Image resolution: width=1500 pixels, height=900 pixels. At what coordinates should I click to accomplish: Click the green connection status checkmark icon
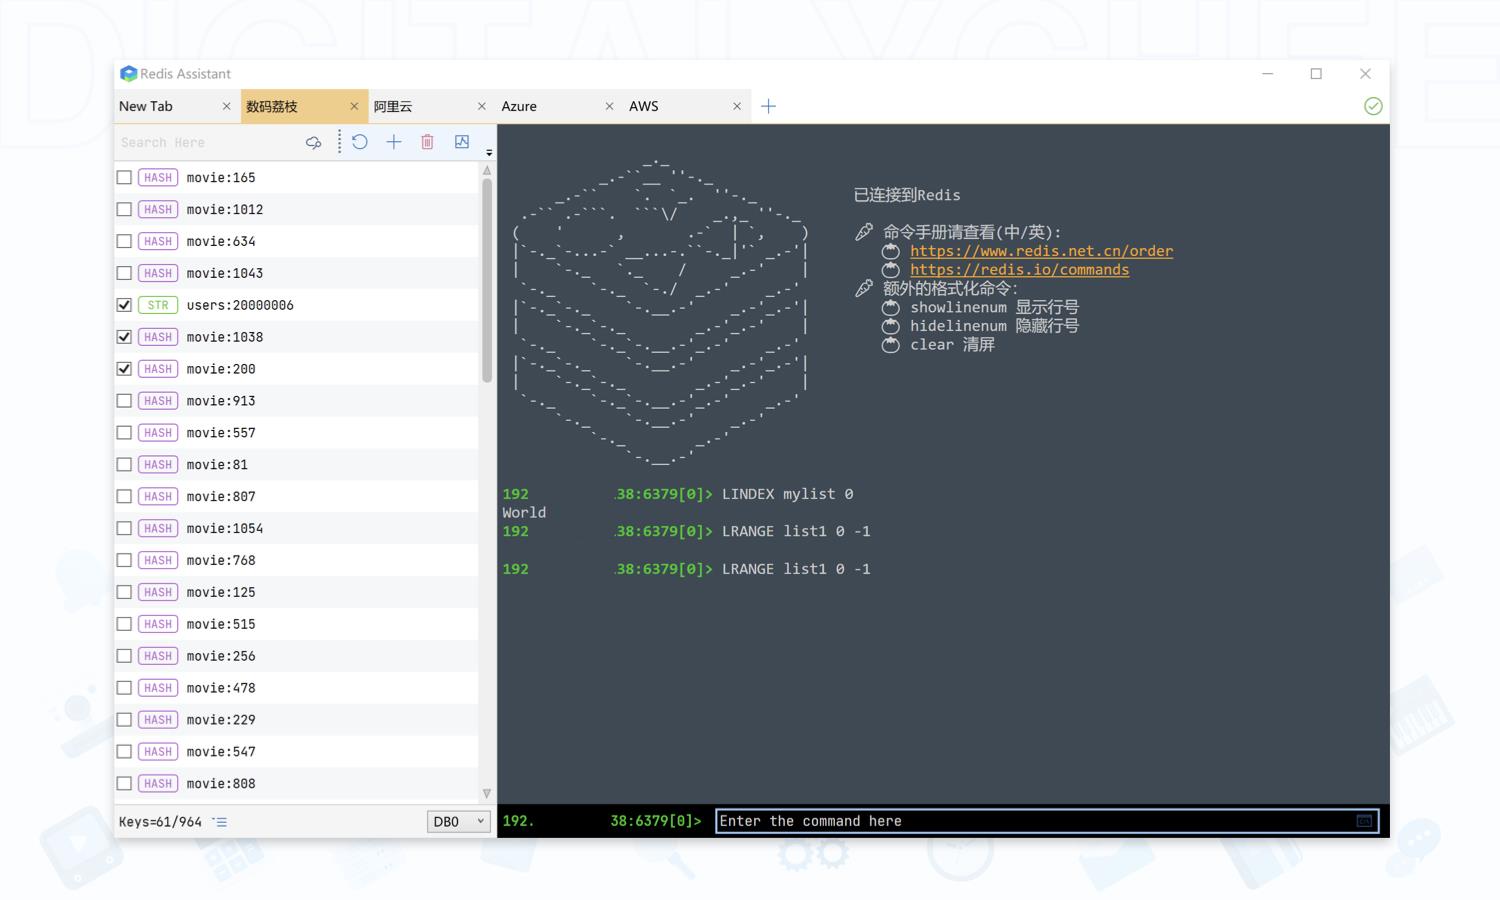pos(1373,106)
